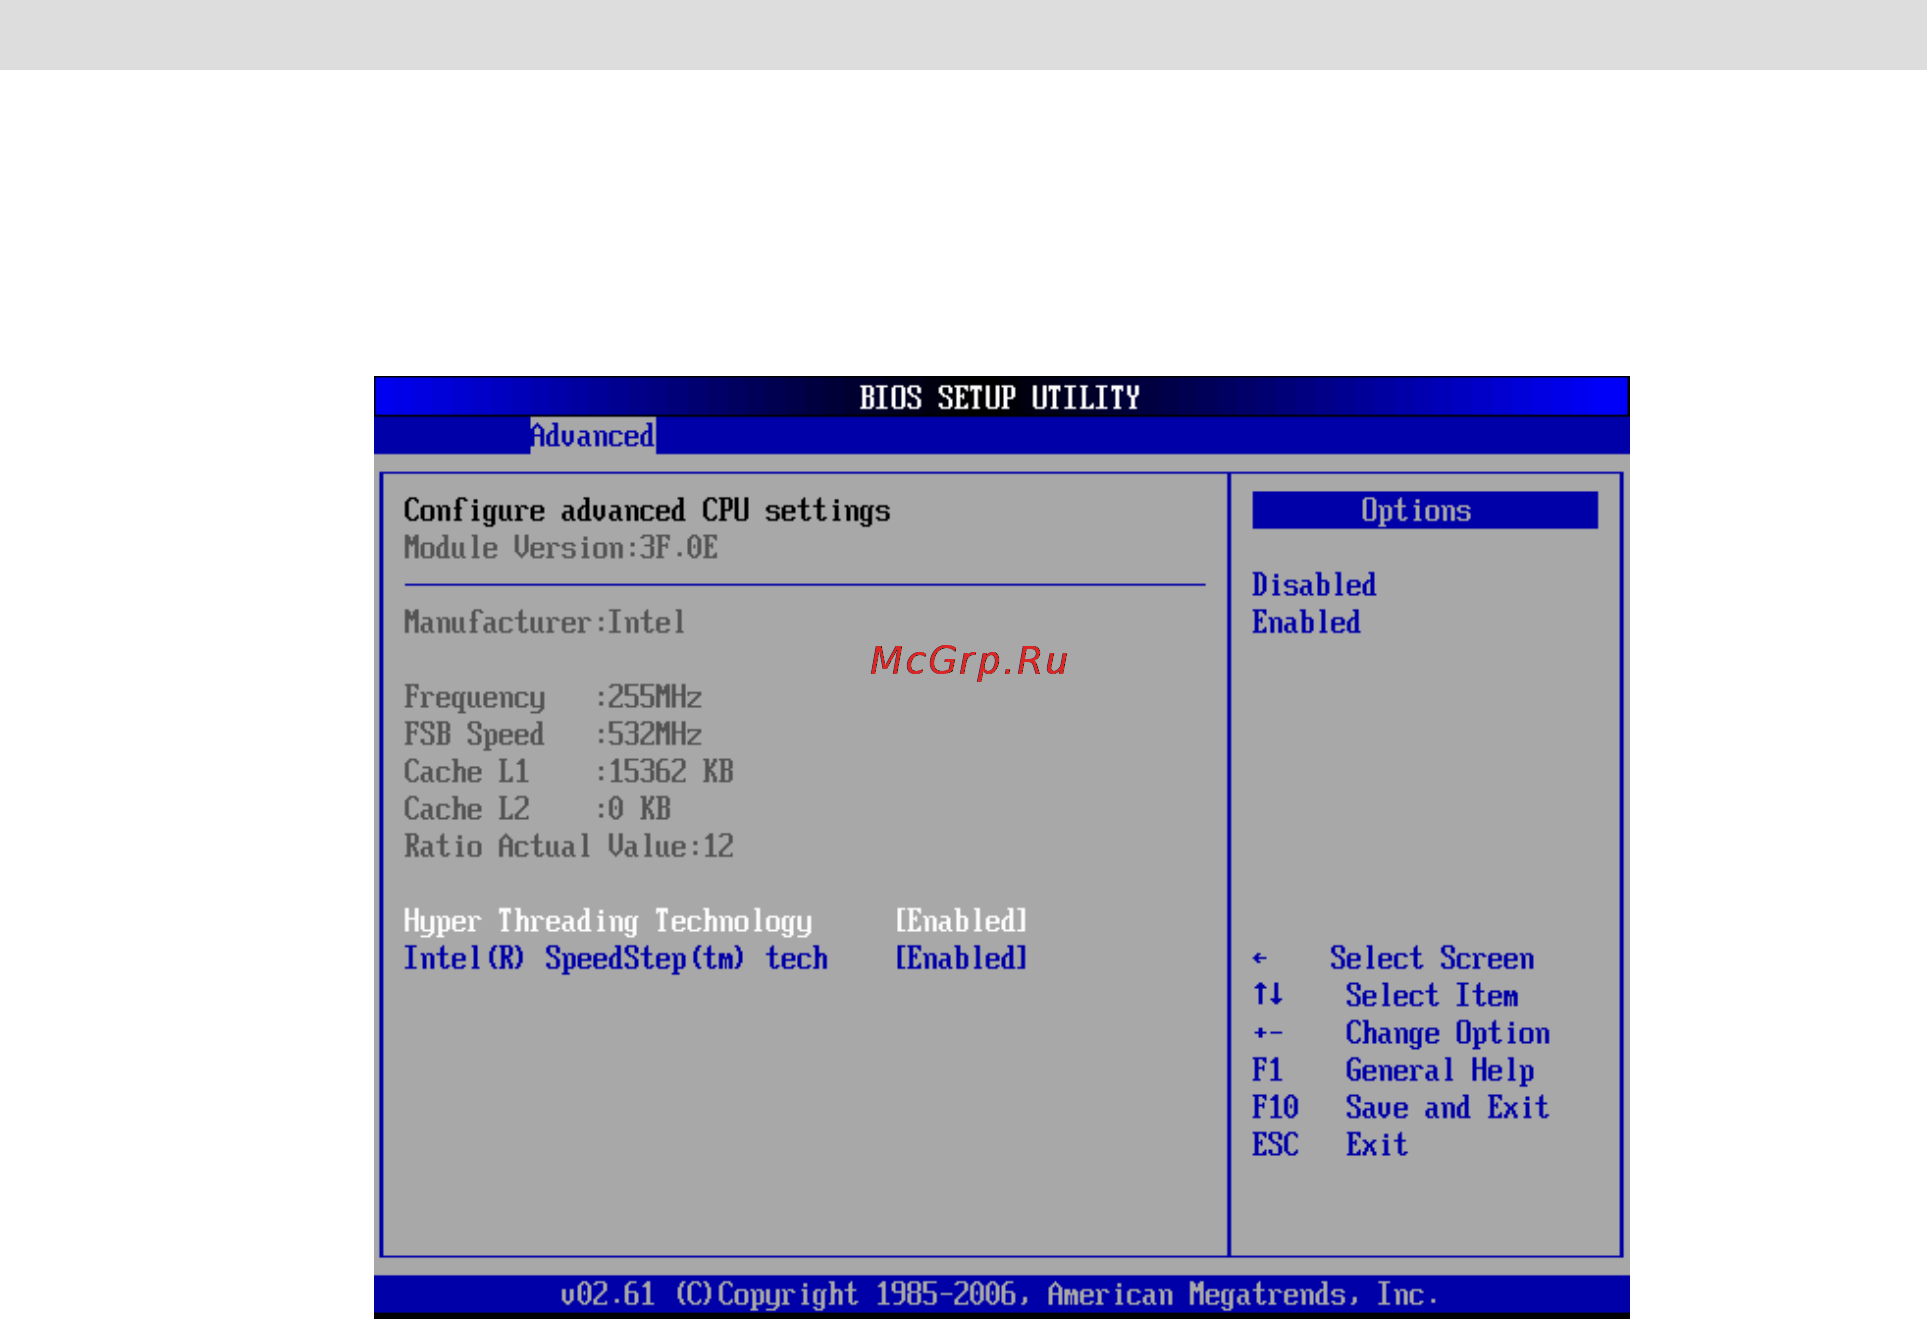1927x1319 pixels.
Task: Change SpeedStep [Enabled] value
Action: [x=961, y=958]
